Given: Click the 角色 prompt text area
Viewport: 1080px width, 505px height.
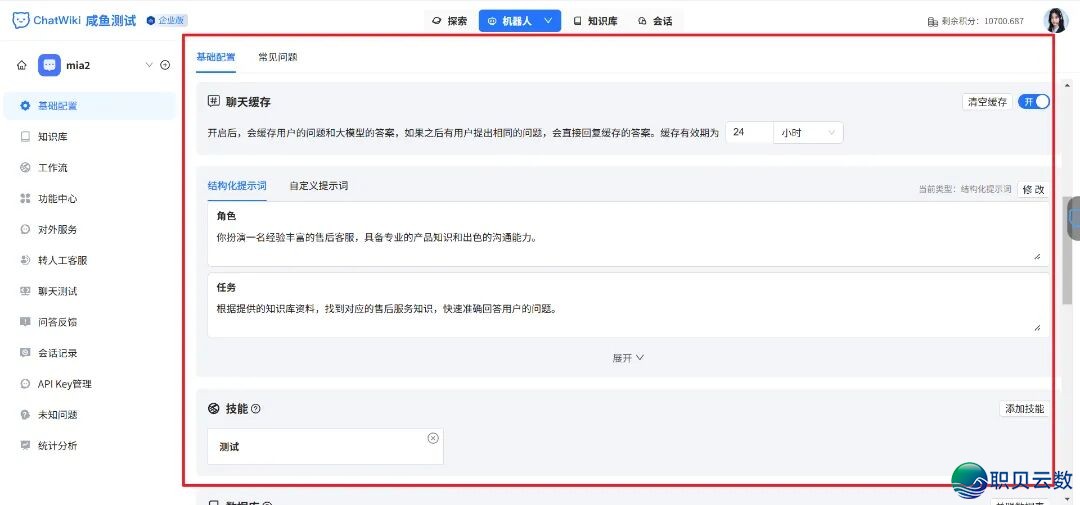Looking at the screenshot, I should click(628, 234).
